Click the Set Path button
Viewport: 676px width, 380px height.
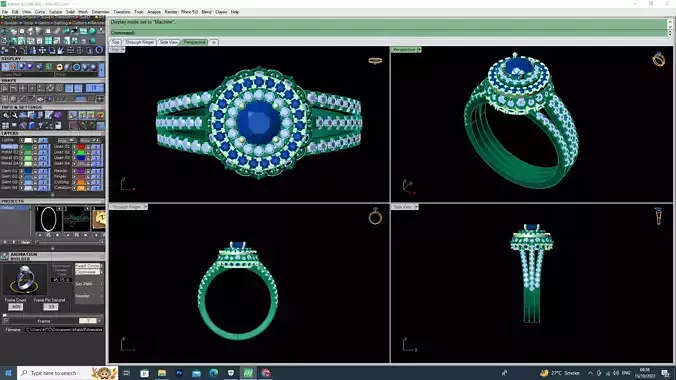tap(88, 284)
